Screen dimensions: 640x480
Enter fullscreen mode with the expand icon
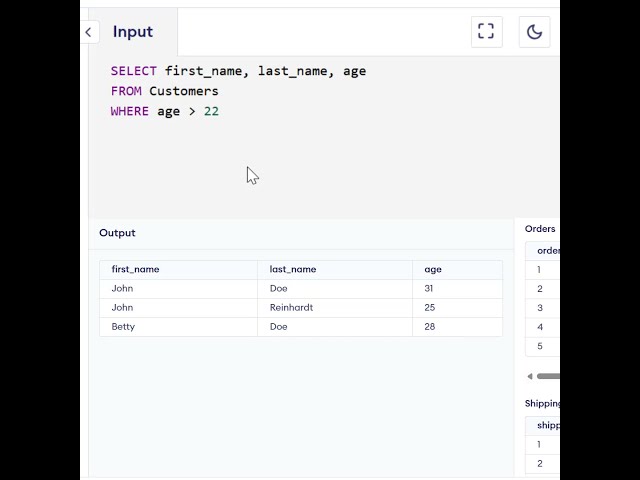point(486,31)
